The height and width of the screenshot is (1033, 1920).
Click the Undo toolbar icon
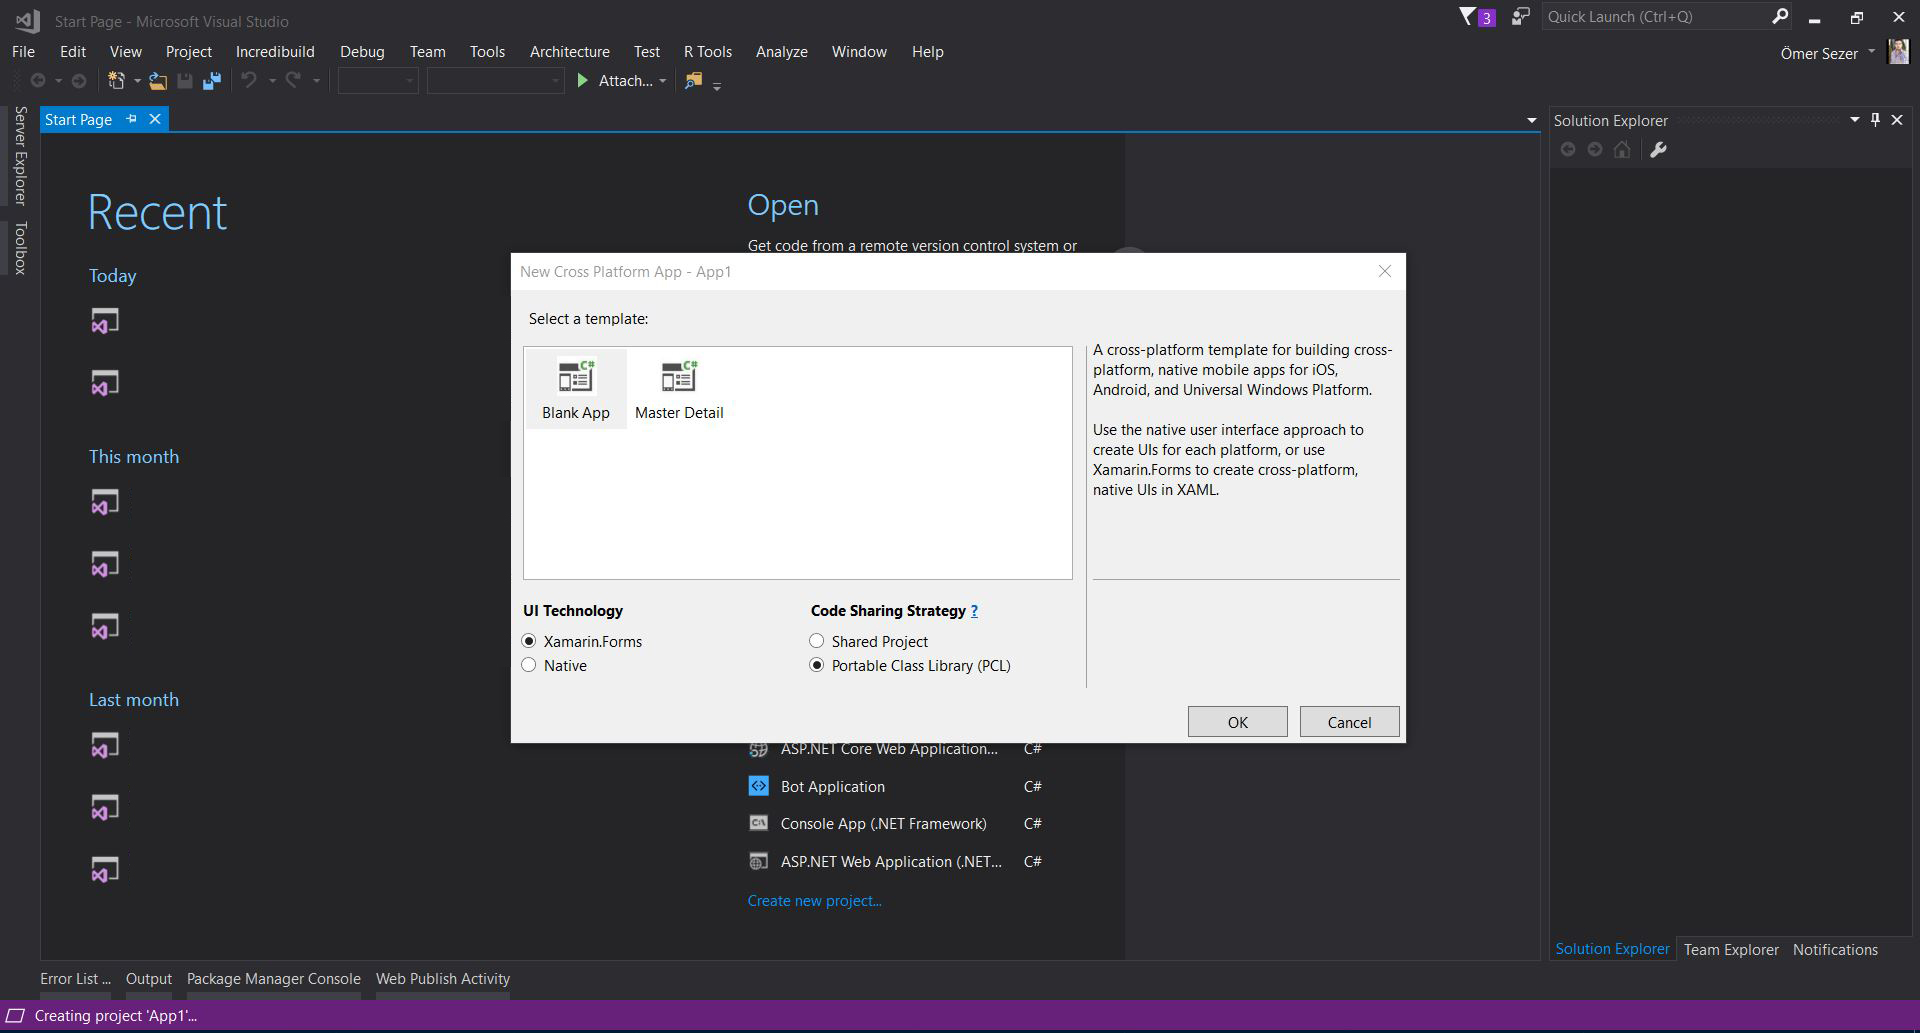(x=249, y=81)
